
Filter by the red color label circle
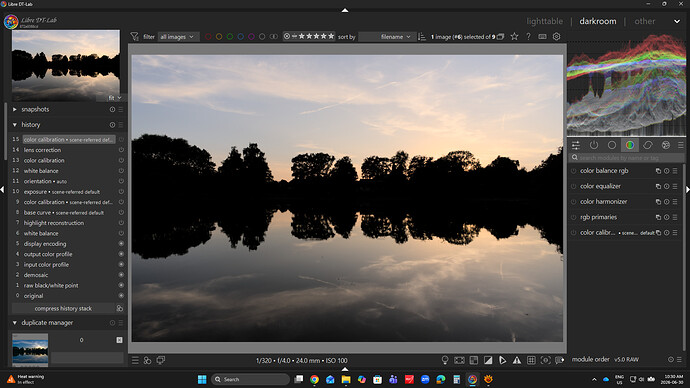[208, 37]
